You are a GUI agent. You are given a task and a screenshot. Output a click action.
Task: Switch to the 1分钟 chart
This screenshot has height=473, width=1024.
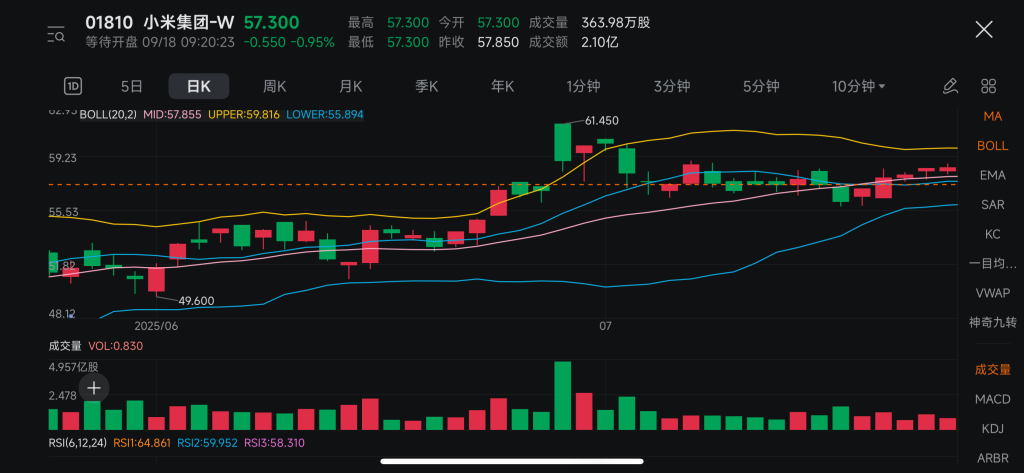click(x=584, y=86)
